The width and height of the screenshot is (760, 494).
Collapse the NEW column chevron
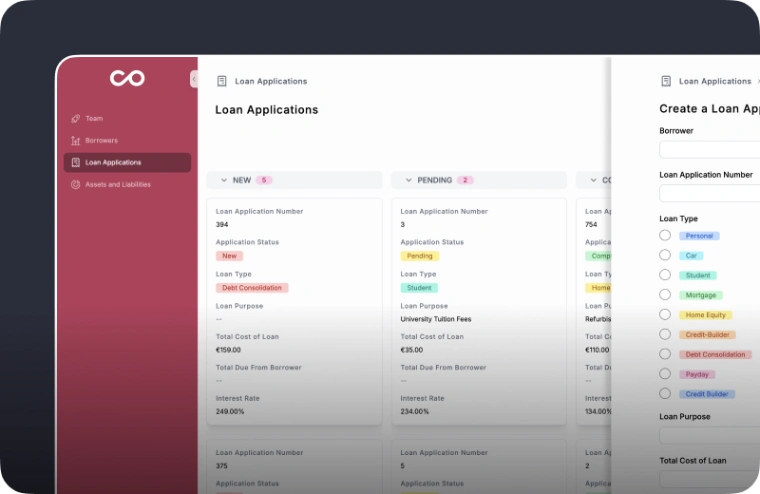coord(223,180)
